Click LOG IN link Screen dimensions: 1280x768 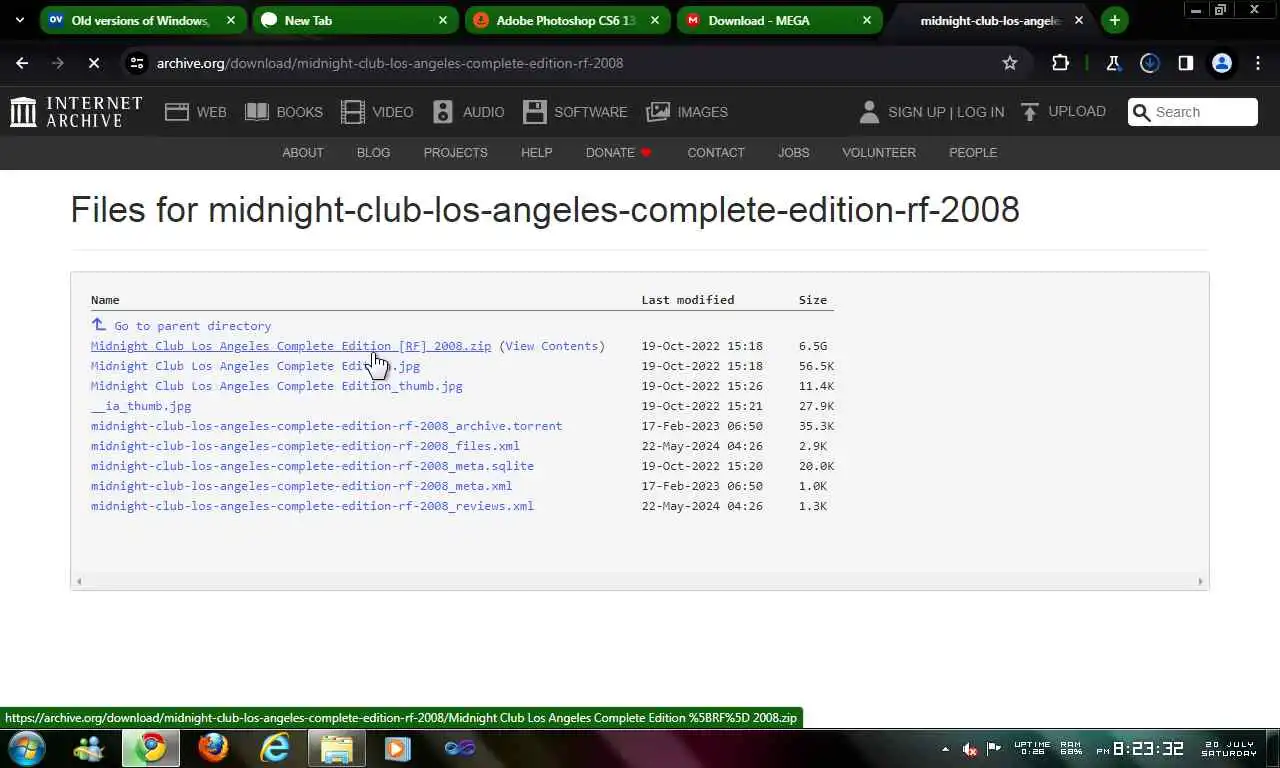coord(980,112)
